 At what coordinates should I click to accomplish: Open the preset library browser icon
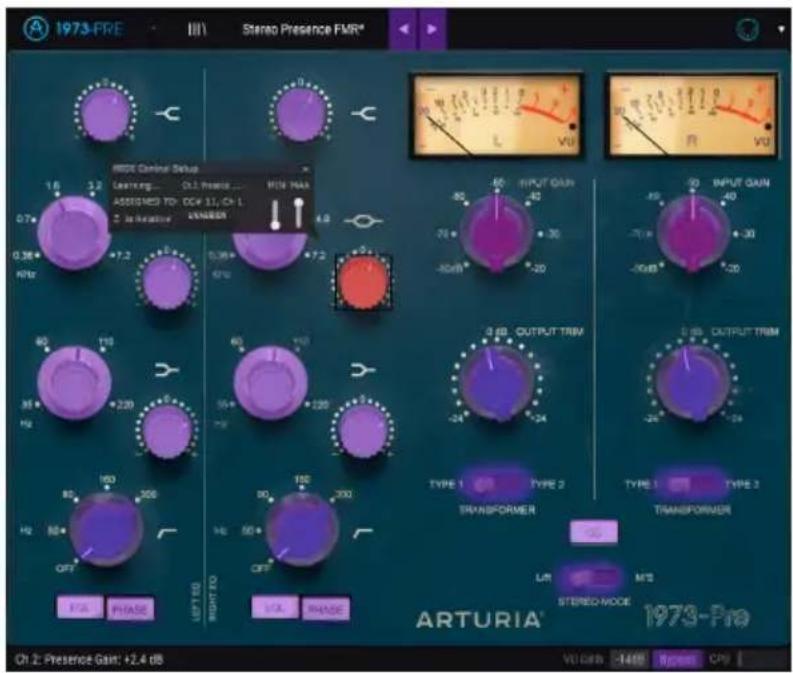[197, 29]
